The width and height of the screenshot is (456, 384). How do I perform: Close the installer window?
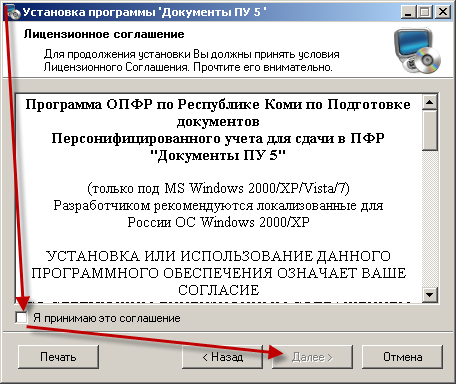coord(443,12)
